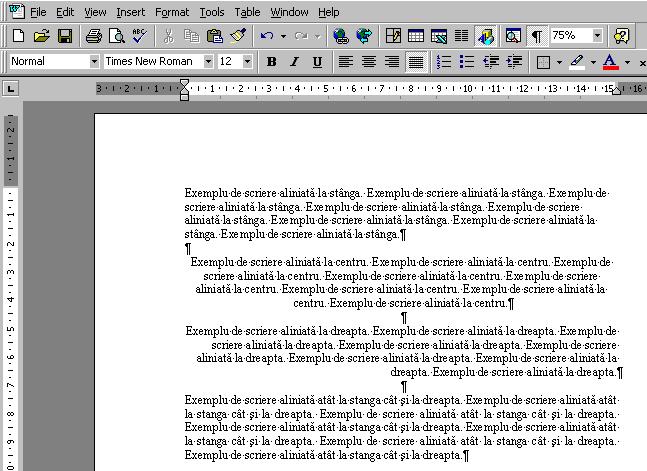
Task: Apply bulleted list formatting
Action: coord(467,62)
